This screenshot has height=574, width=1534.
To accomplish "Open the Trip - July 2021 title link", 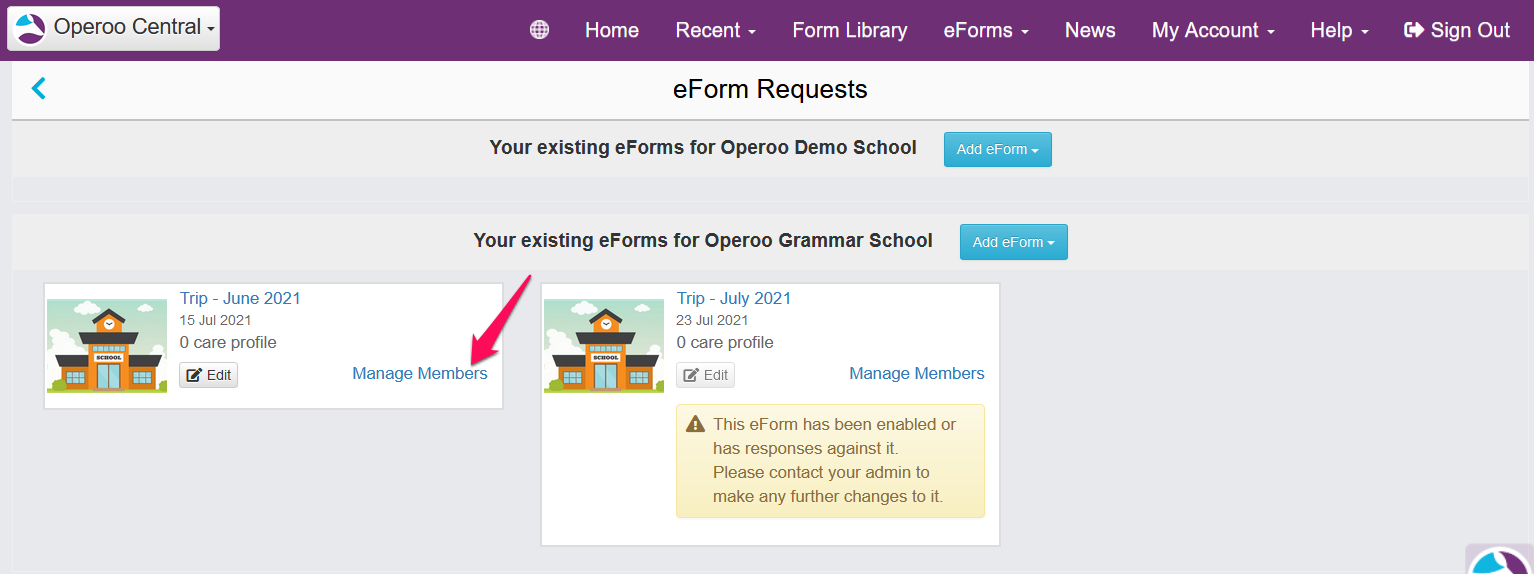I will (x=733, y=298).
